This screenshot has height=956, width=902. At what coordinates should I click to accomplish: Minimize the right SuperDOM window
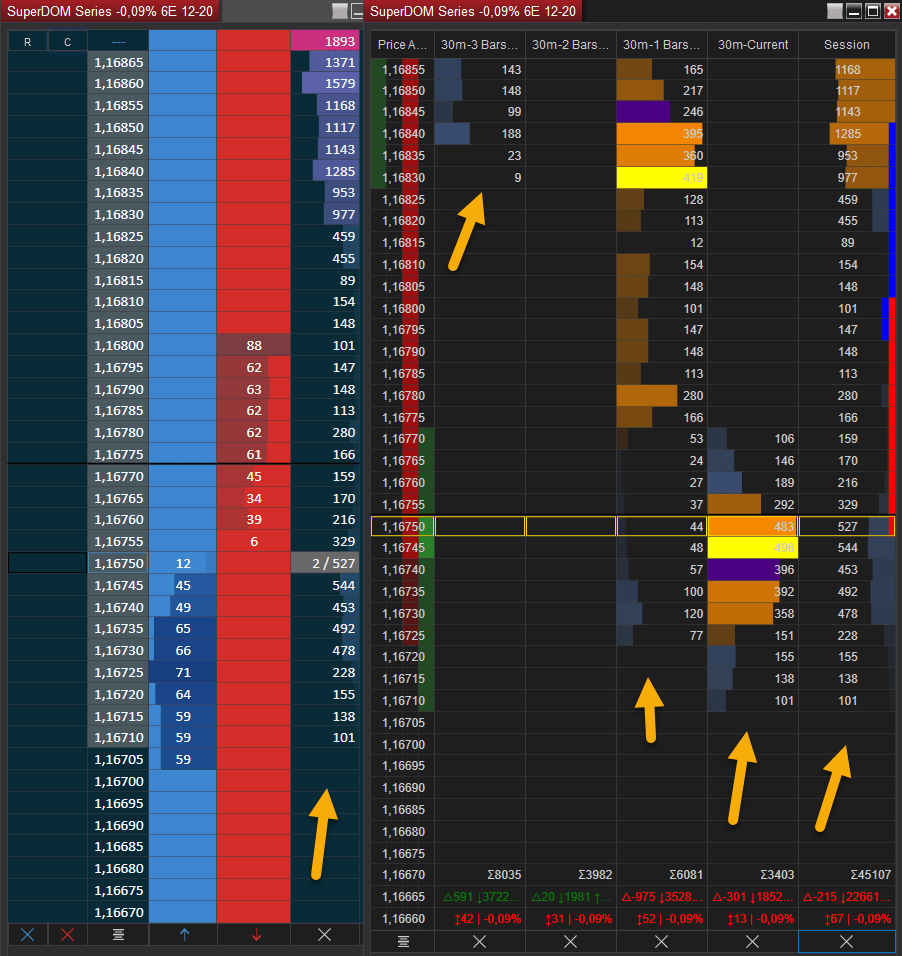[854, 10]
